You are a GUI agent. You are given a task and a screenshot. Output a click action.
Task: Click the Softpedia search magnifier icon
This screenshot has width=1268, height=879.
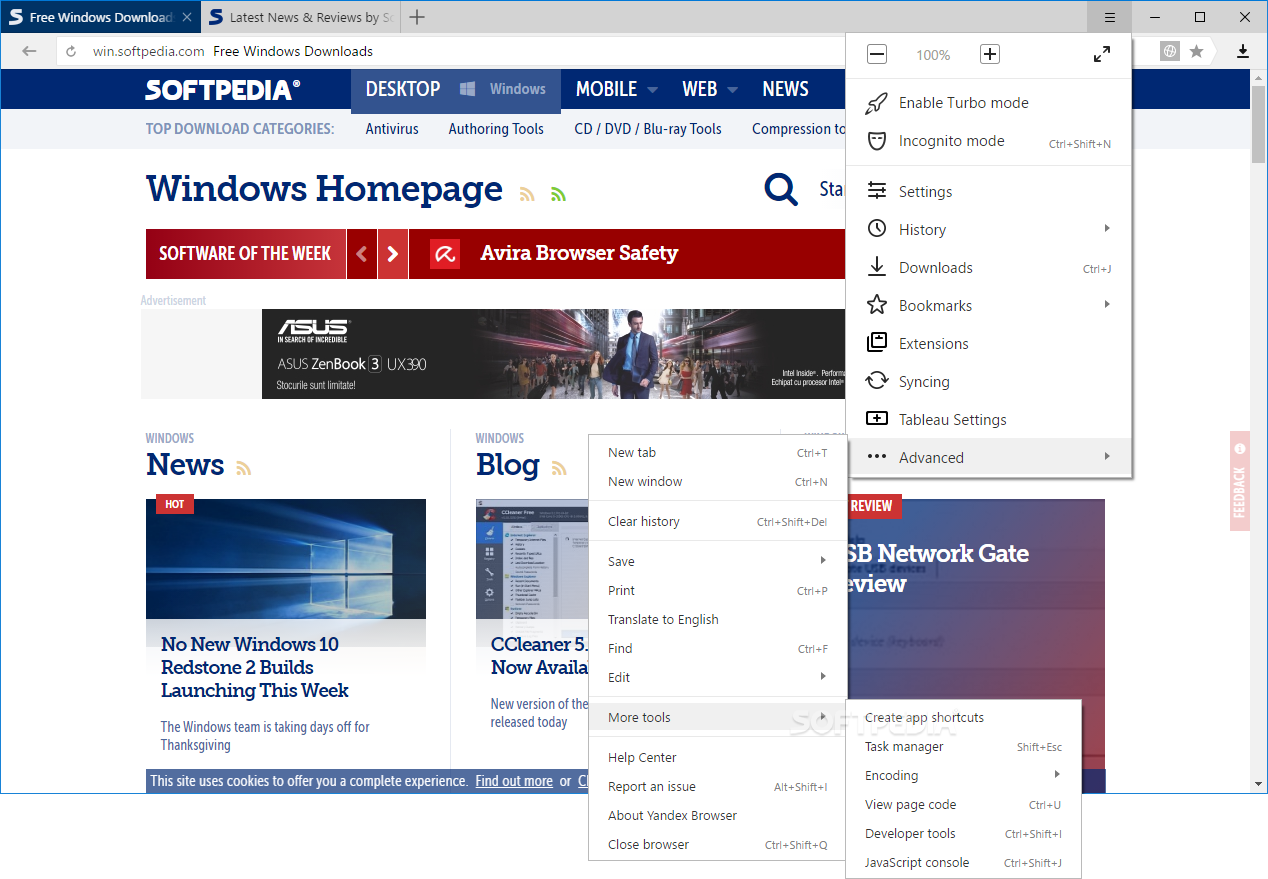(781, 189)
